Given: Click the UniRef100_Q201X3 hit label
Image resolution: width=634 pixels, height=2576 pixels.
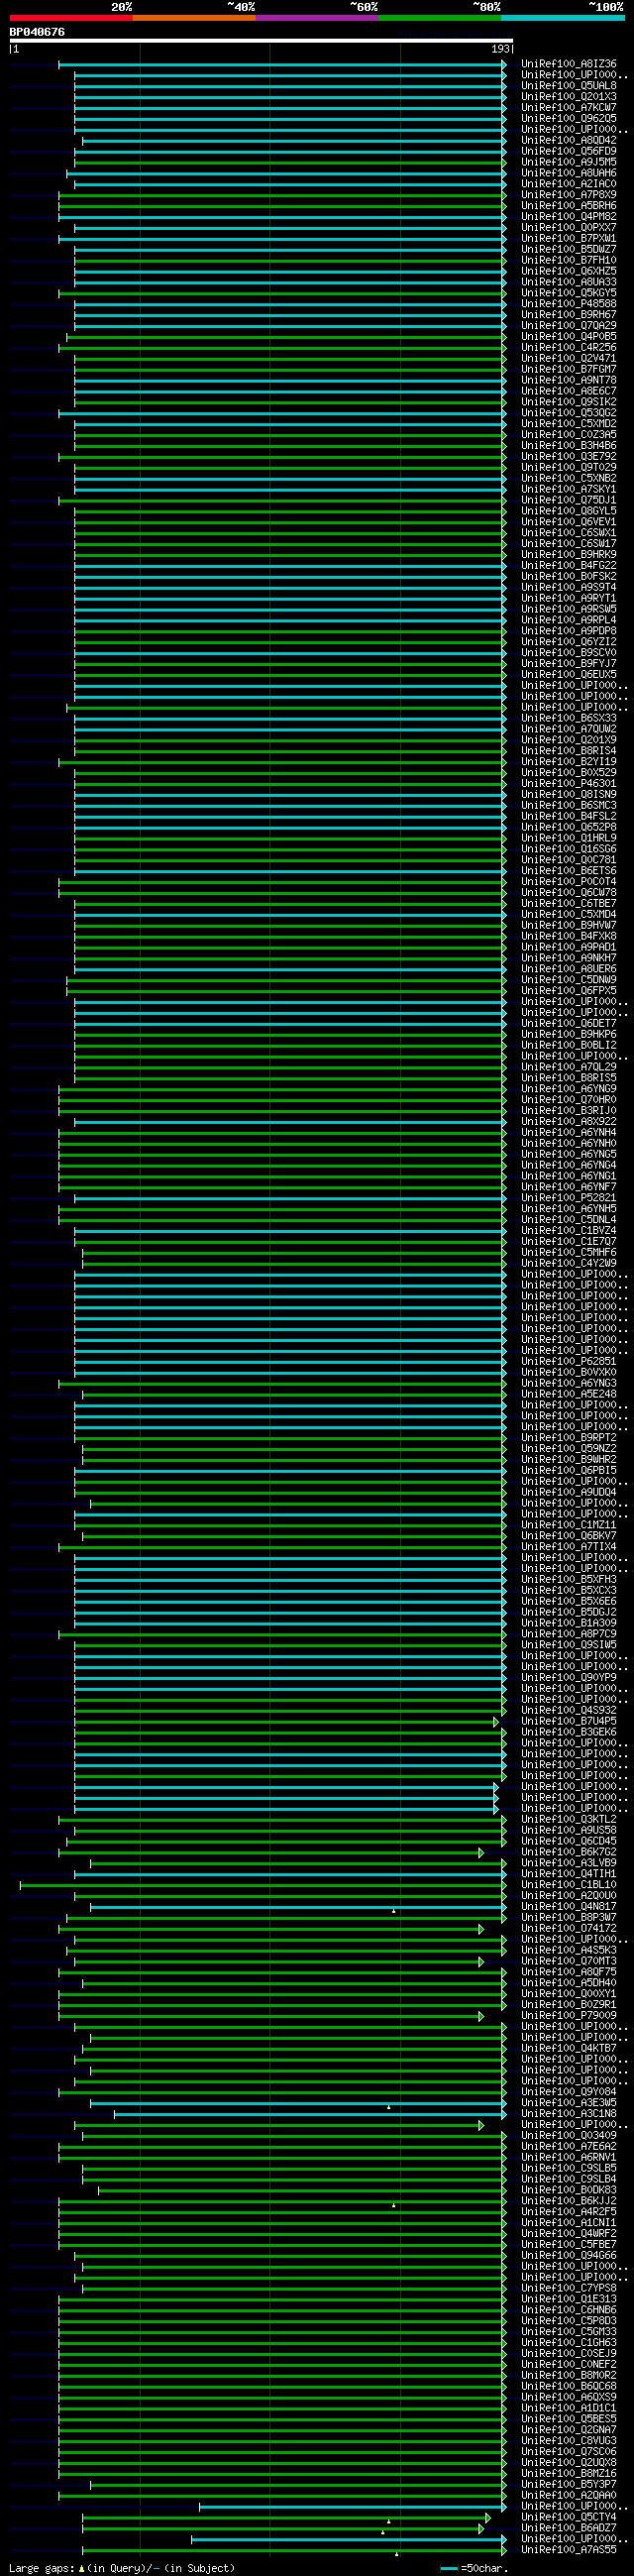Looking at the screenshot, I should tap(569, 97).
